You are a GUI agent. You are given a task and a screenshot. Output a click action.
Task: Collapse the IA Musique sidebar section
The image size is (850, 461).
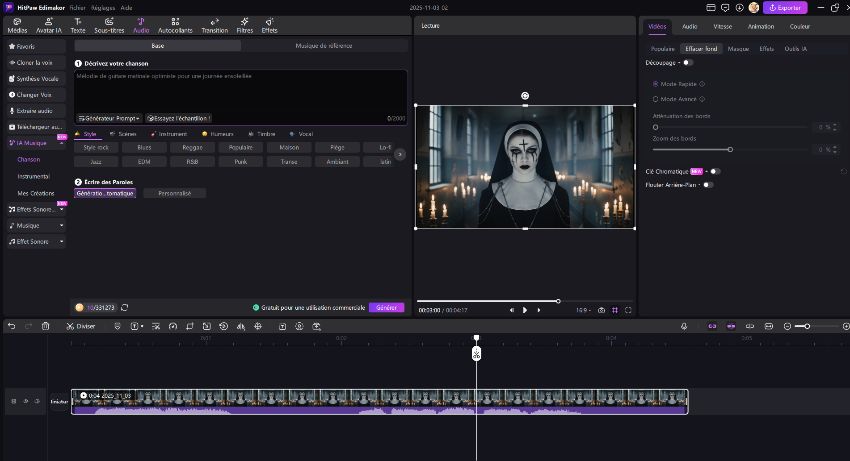click(x=61, y=143)
